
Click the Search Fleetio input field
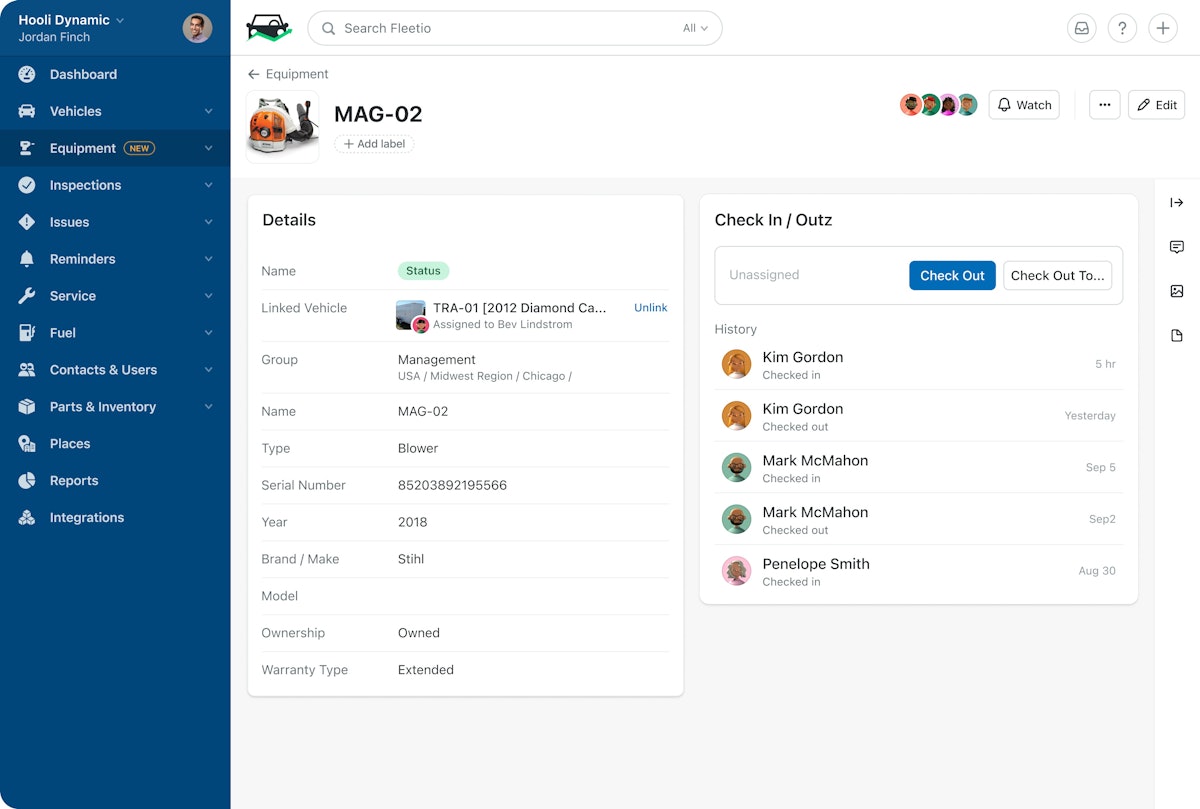click(x=500, y=28)
